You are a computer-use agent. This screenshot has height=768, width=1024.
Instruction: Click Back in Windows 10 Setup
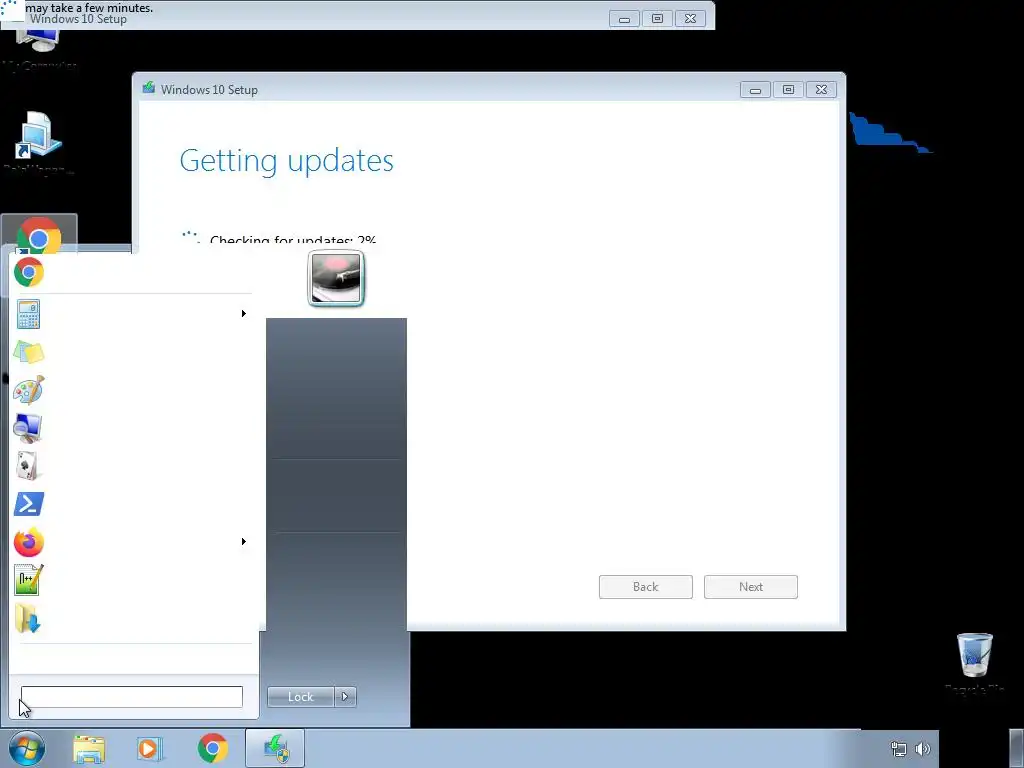point(646,587)
